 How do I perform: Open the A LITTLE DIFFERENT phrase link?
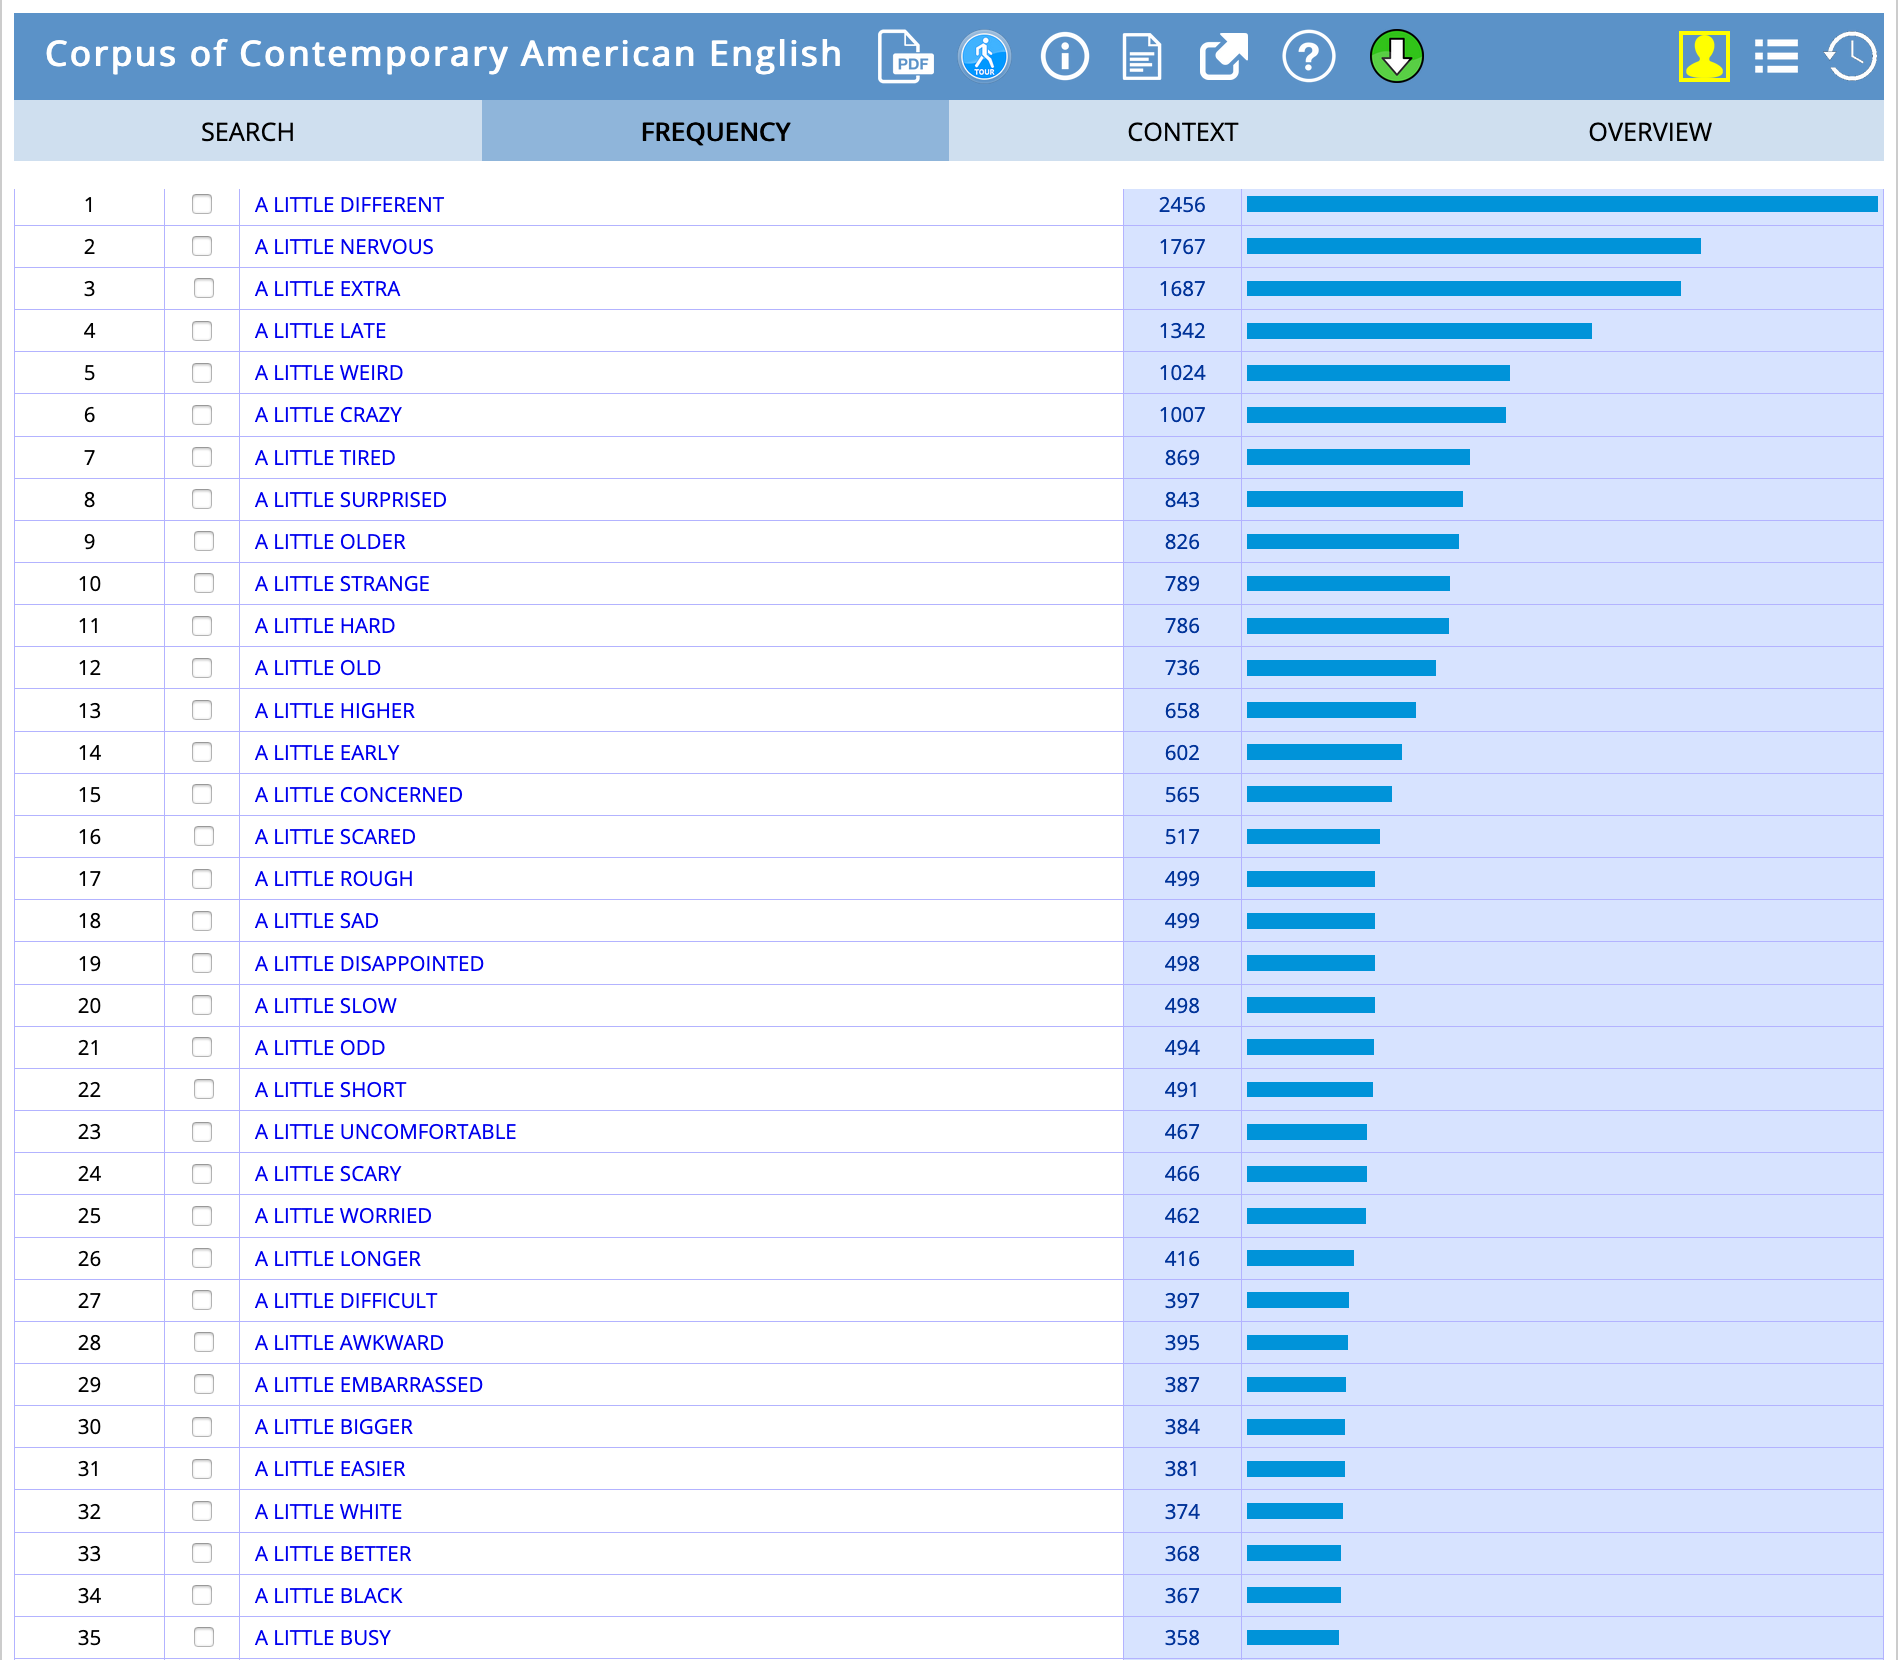(x=349, y=205)
